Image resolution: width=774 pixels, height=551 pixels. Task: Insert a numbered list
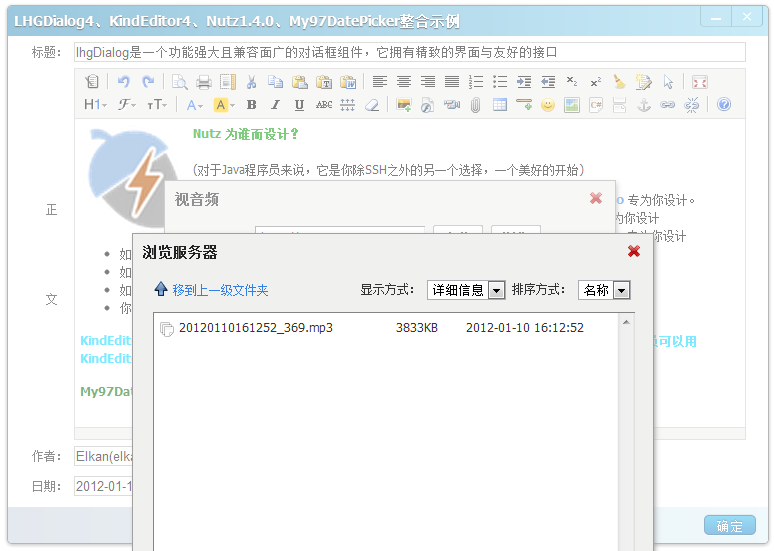476,81
